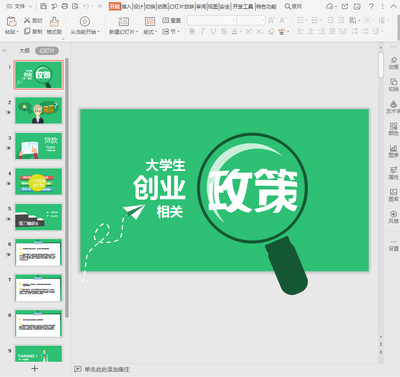Cut selection with the scissors icon
The width and height of the screenshot is (400, 377).
pyautogui.click(x=27, y=20)
